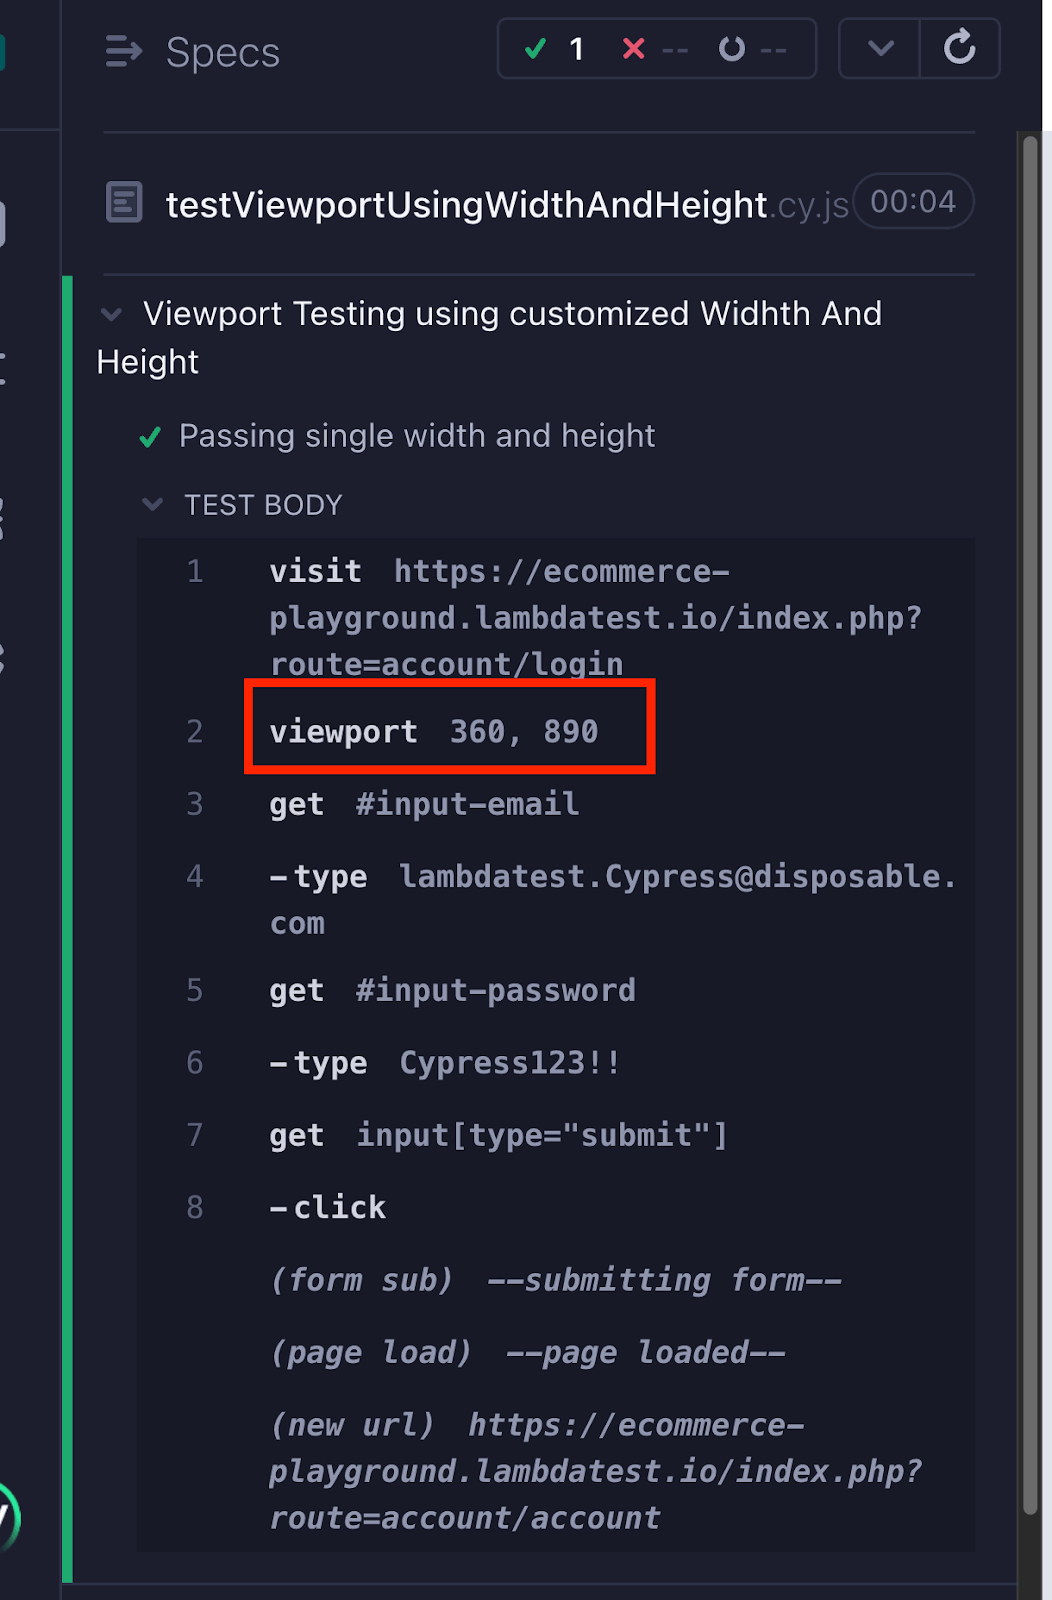Click the green check beside passing test

[x=150, y=437]
